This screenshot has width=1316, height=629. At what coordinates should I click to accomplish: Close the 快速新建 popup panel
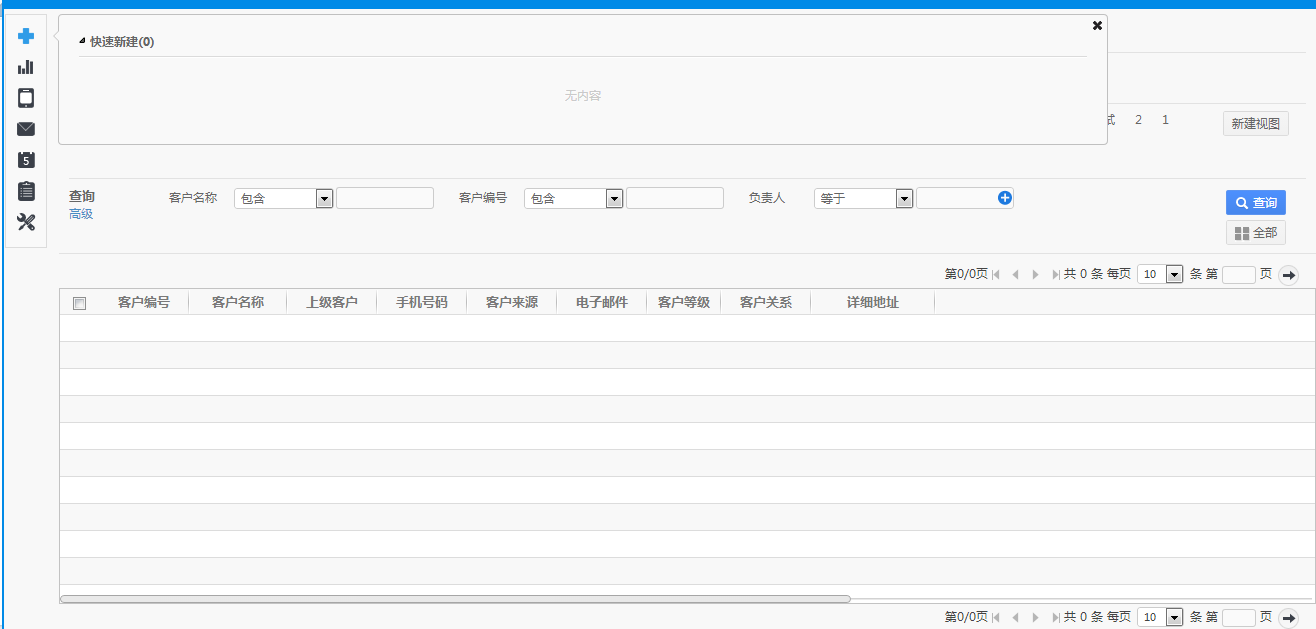(x=1097, y=26)
